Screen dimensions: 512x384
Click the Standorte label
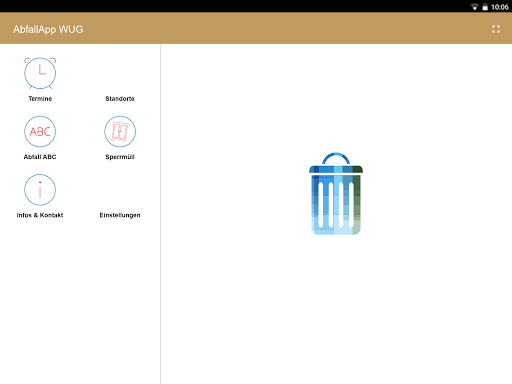pyautogui.click(x=120, y=99)
